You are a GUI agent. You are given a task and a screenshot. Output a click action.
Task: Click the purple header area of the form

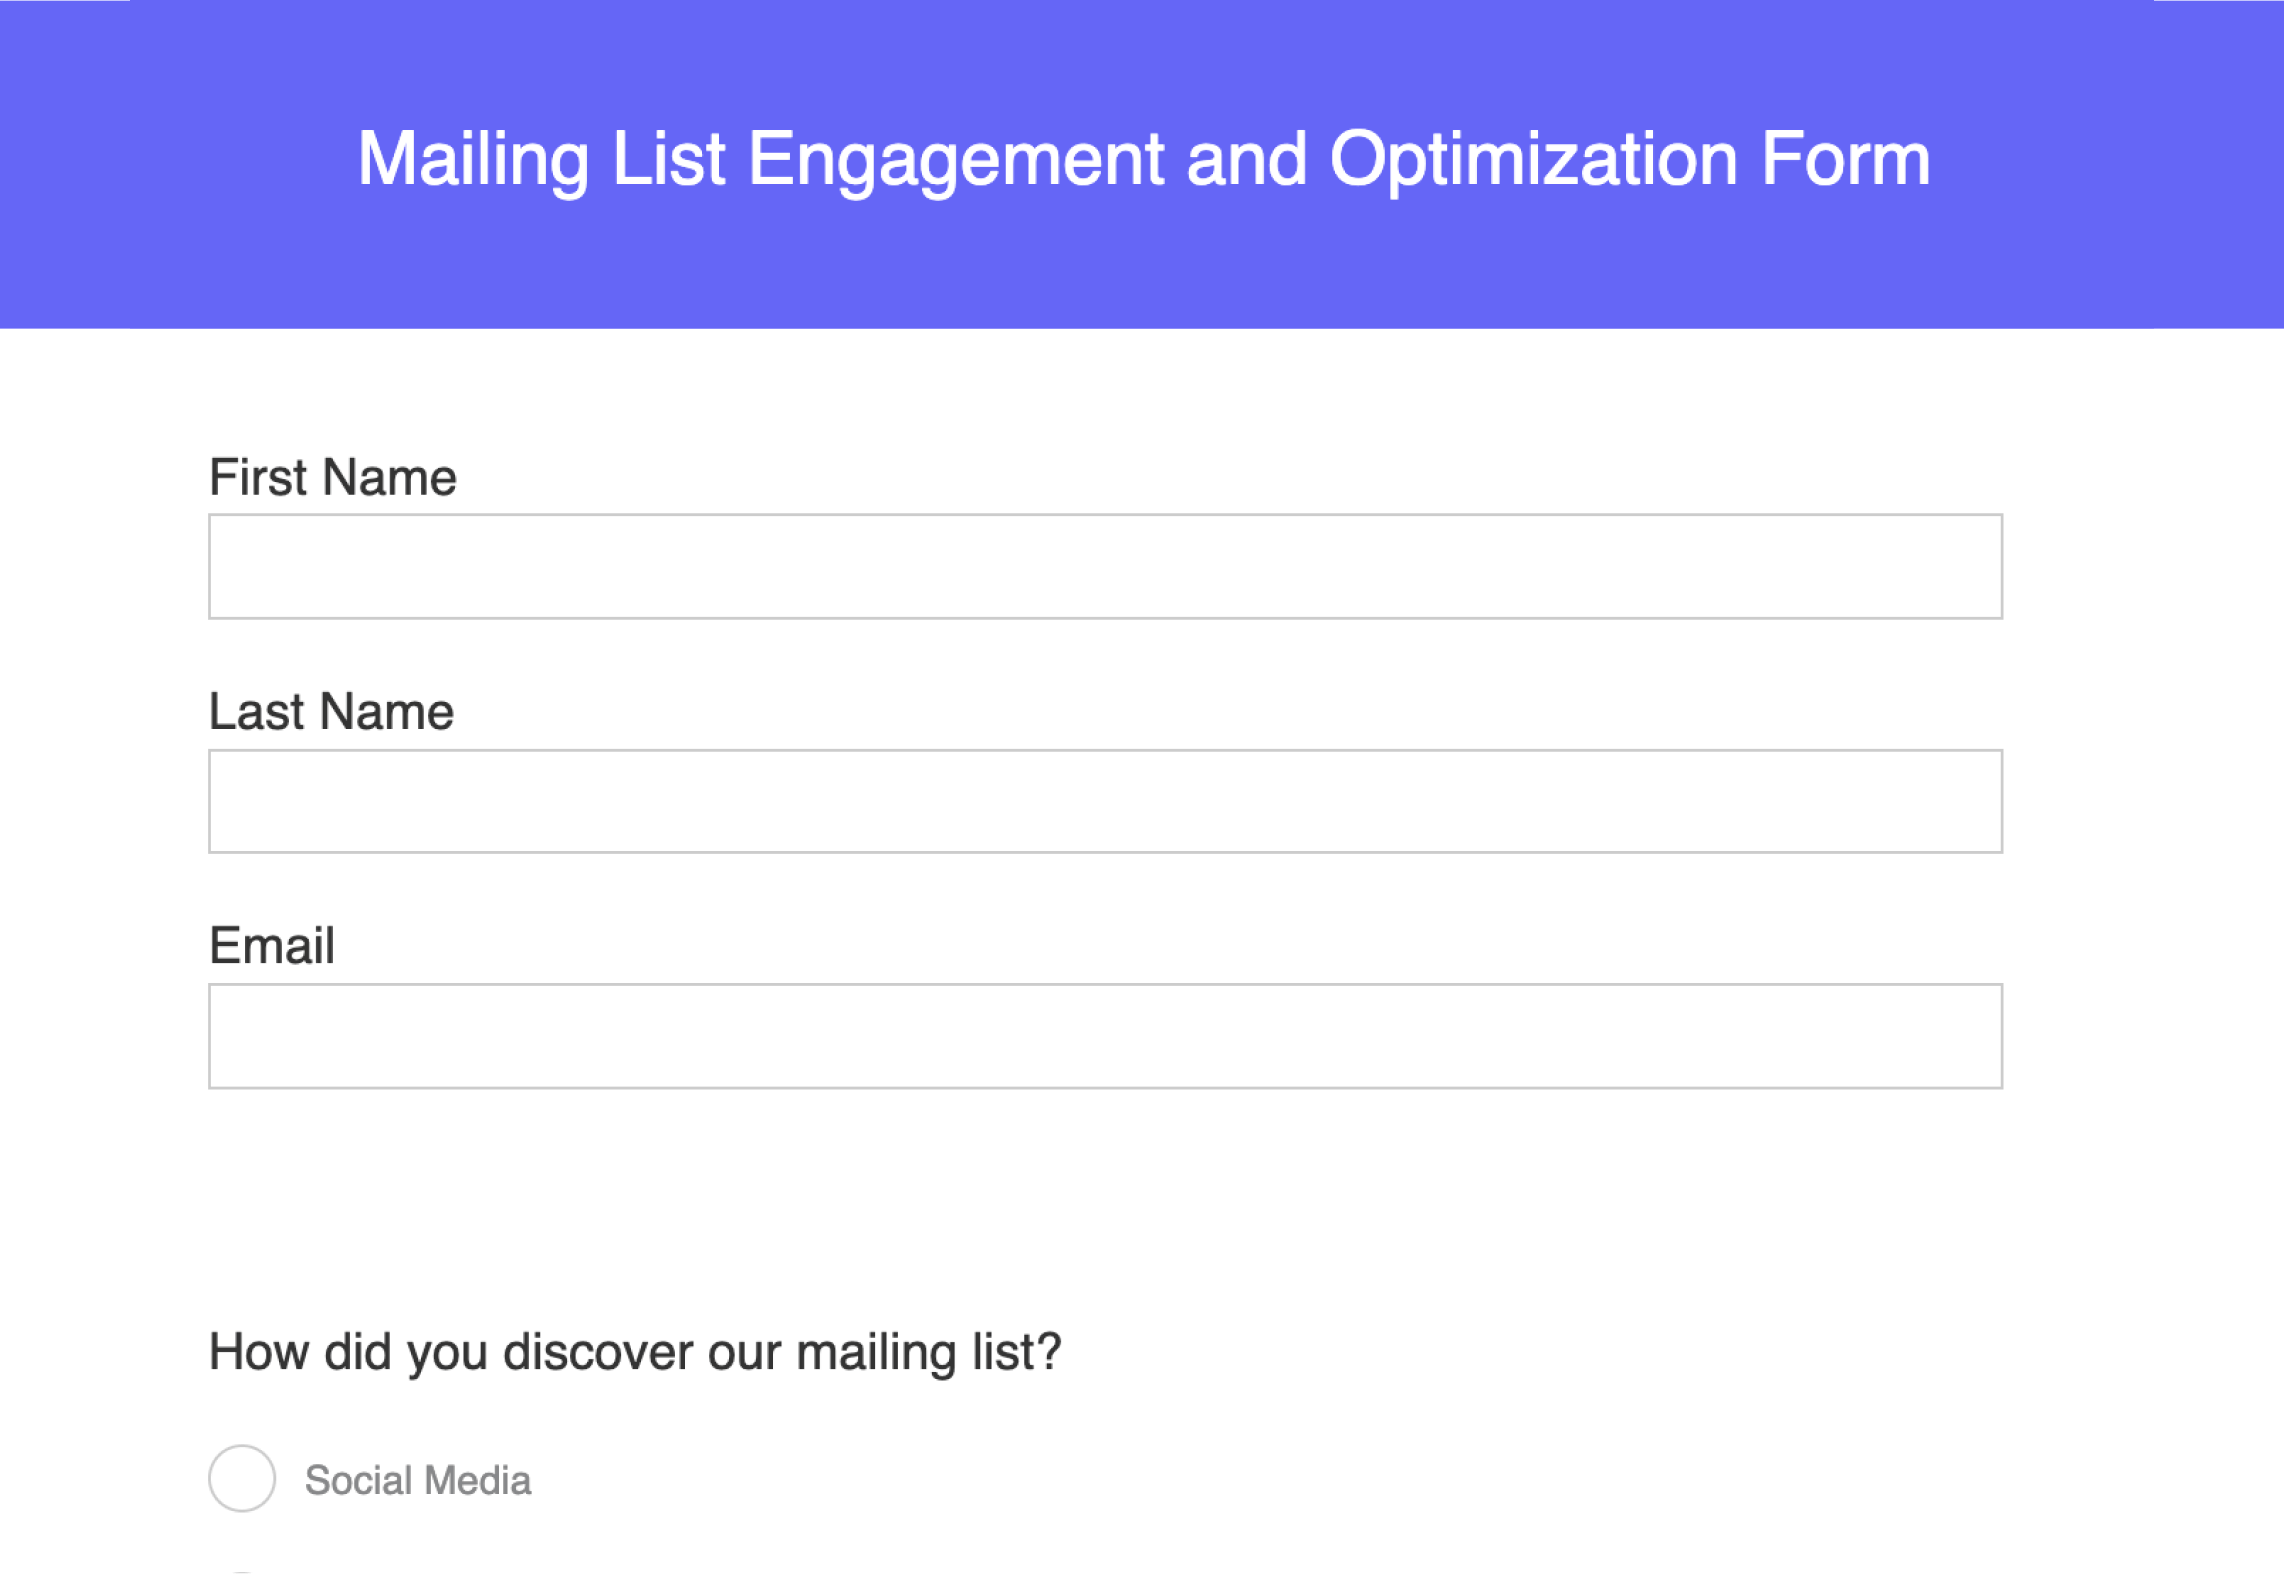tap(1142, 160)
